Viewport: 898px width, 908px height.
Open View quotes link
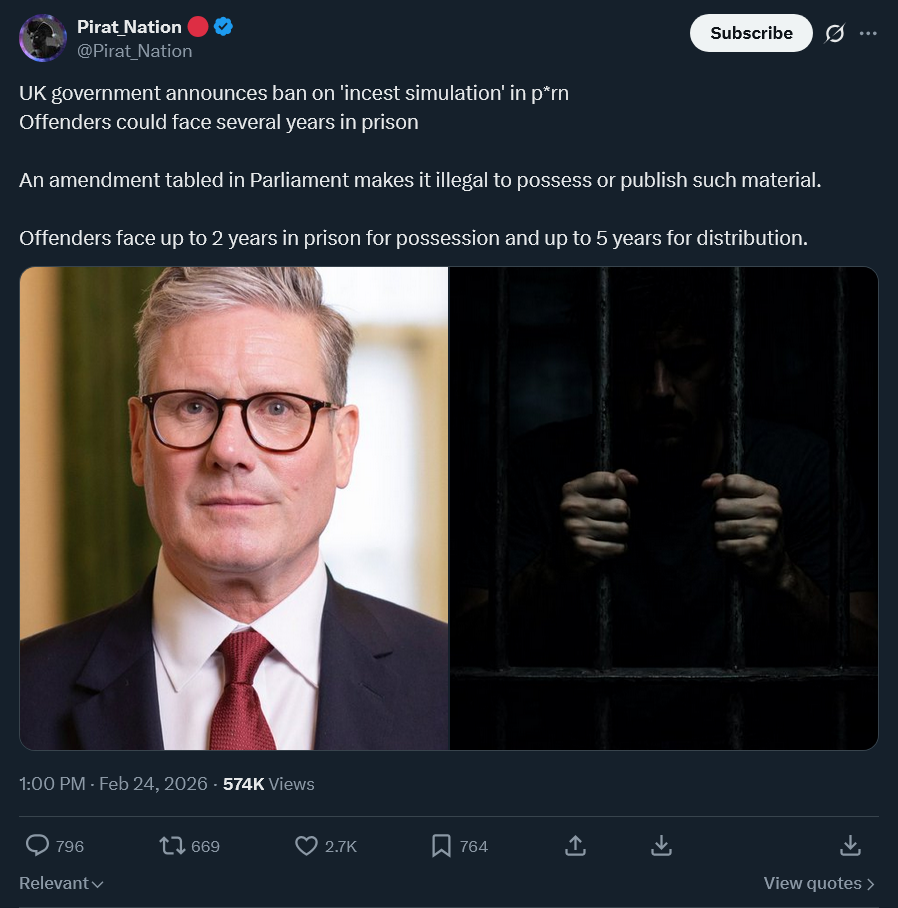tap(819, 883)
